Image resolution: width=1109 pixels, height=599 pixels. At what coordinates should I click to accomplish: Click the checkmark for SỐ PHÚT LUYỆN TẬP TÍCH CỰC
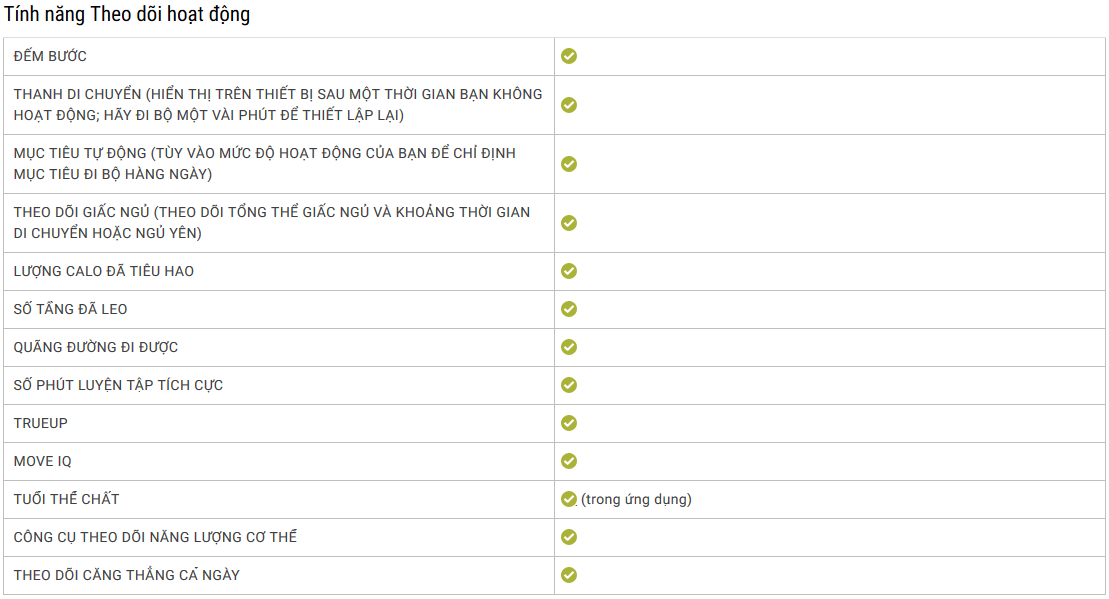point(569,385)
